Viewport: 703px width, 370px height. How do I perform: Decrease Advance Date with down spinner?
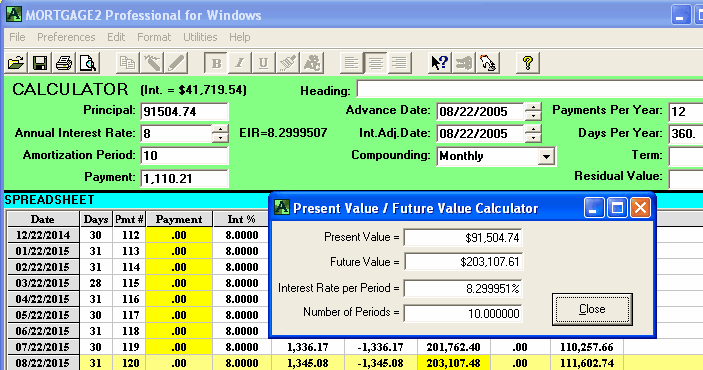533,116
